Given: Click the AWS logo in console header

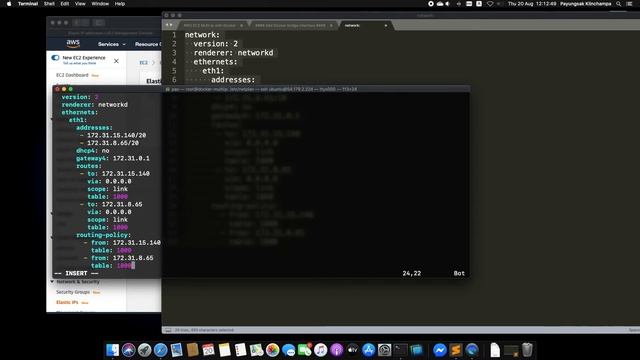Looking at the screenshot, I should click(73, 43).
